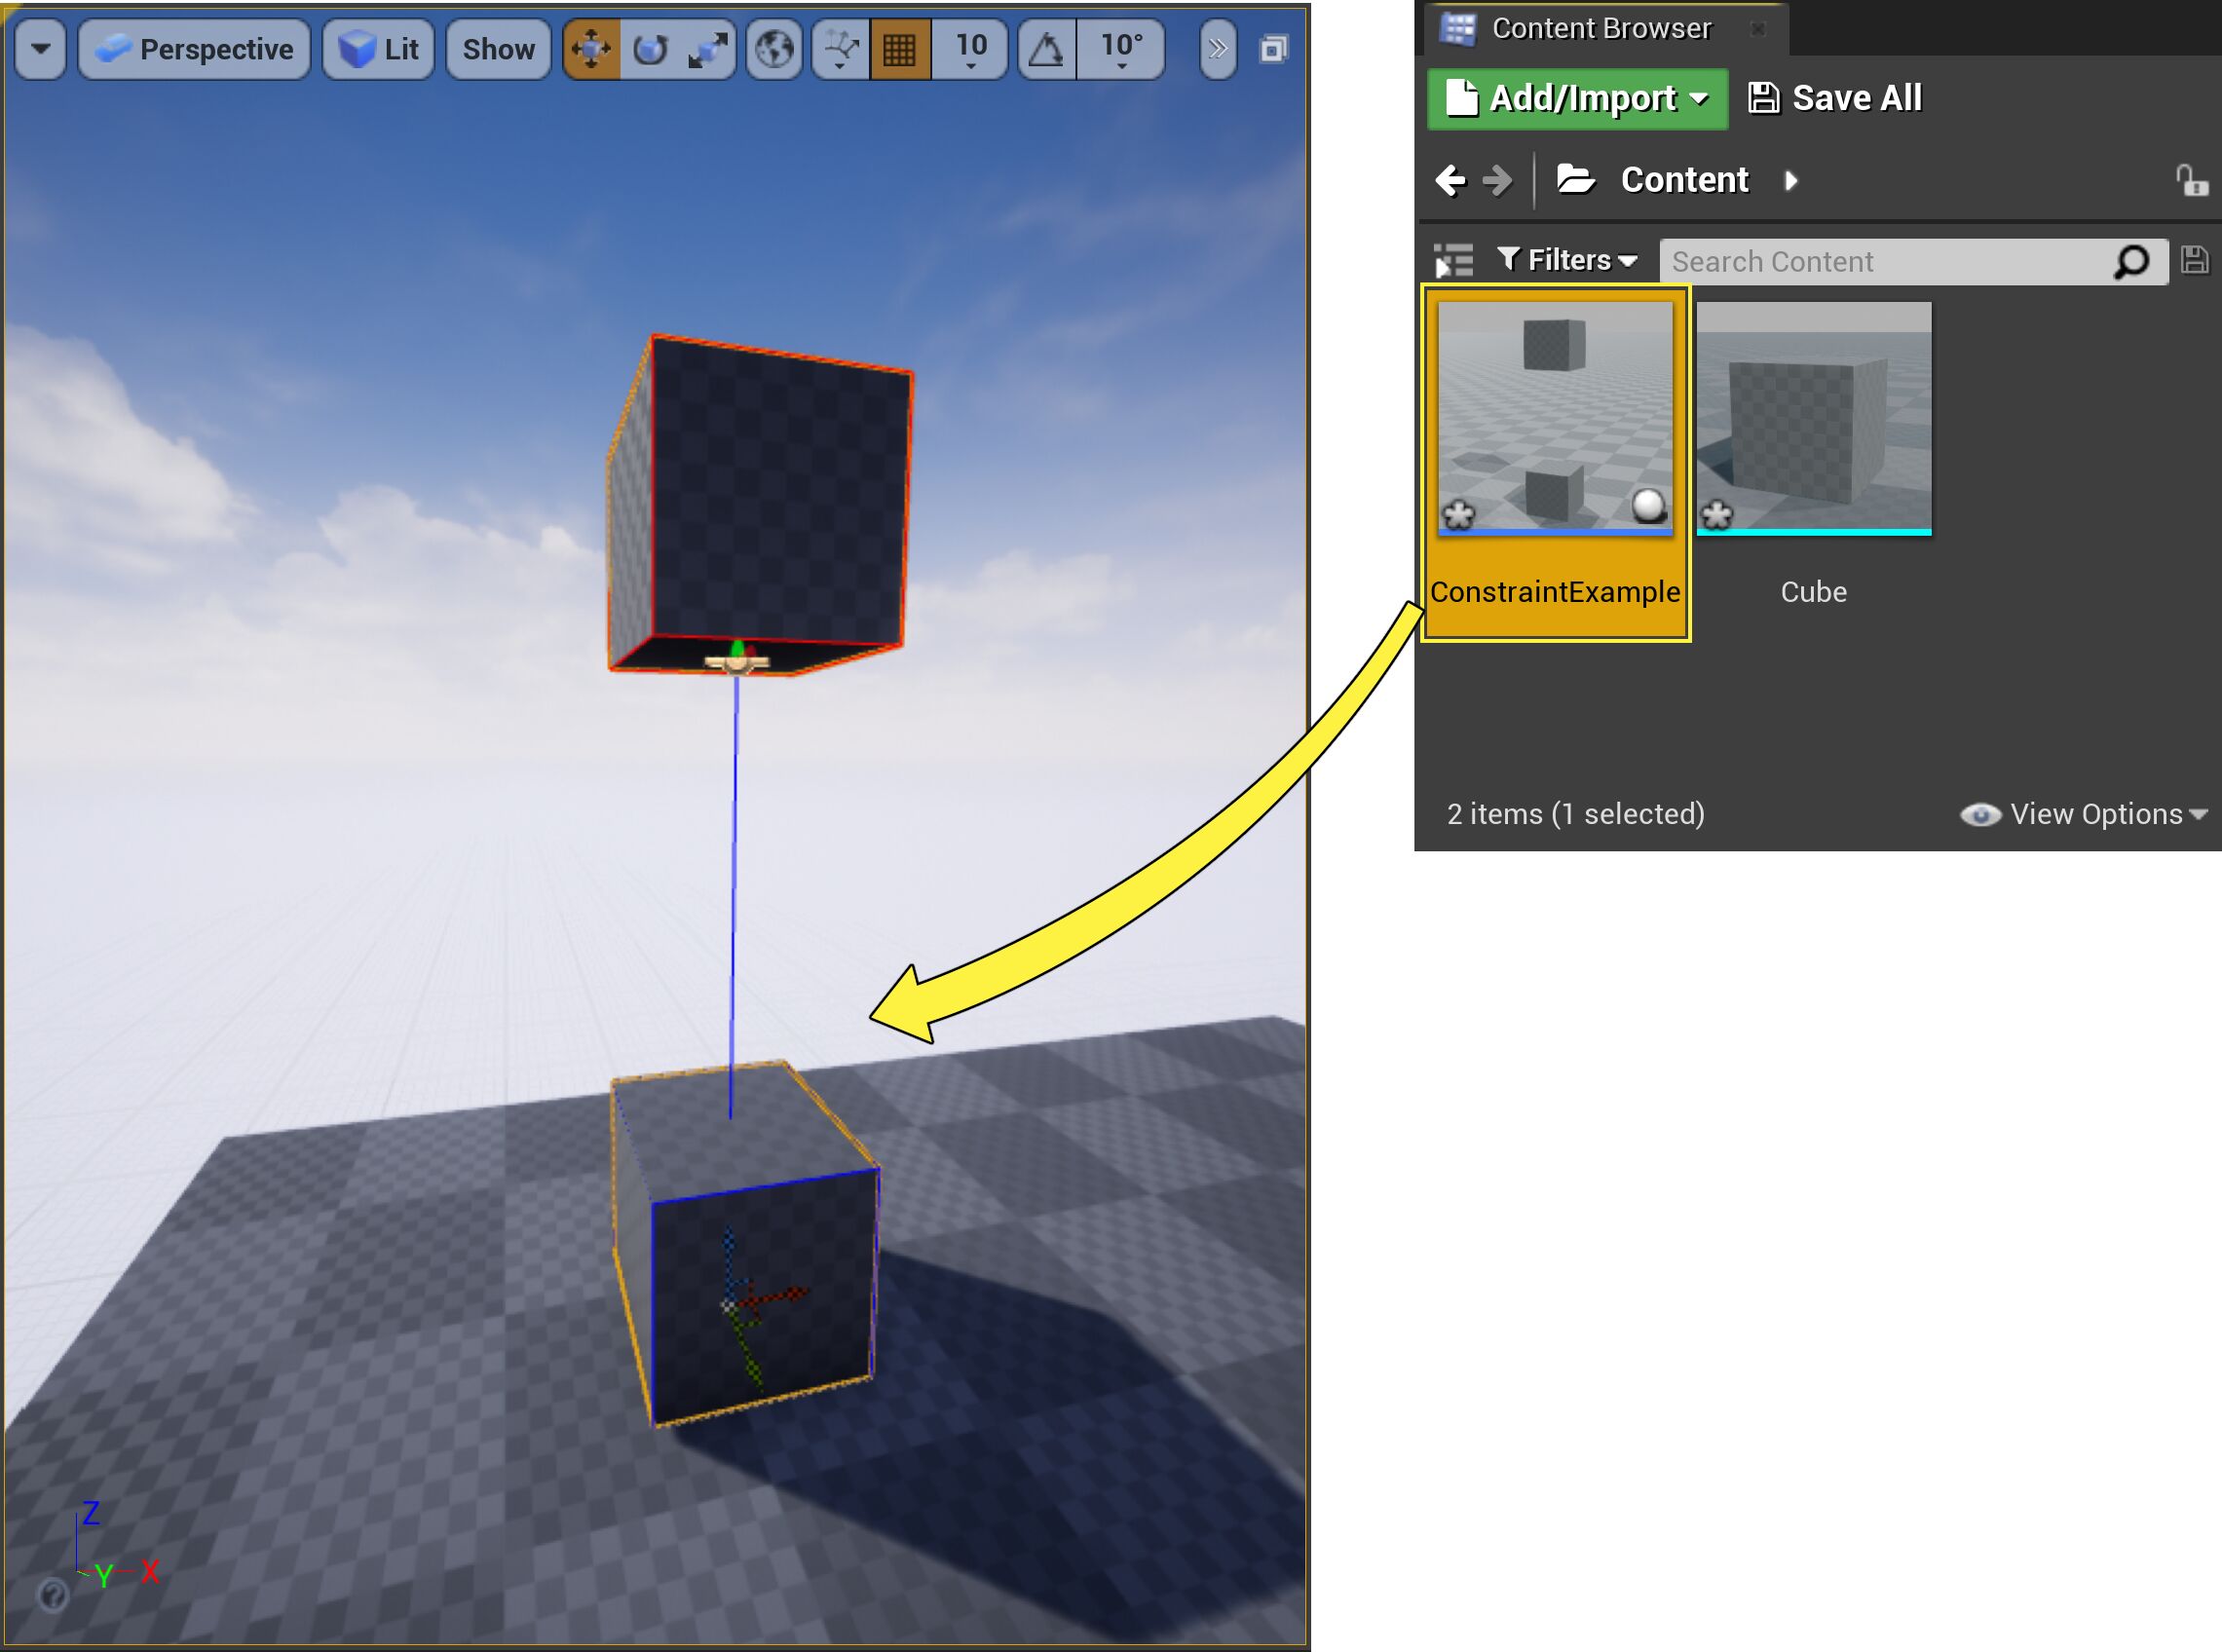Screen dimensions: 2222x1652
Task: Select the Content Browser tab
Action: click(x=1600, y=28)
